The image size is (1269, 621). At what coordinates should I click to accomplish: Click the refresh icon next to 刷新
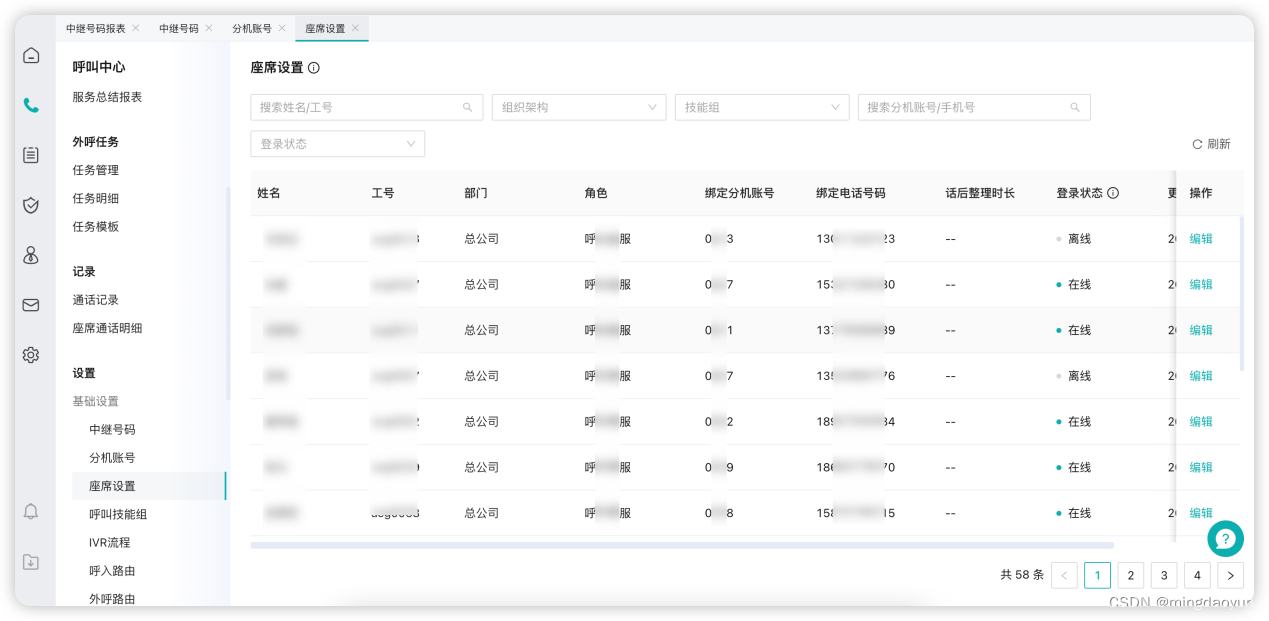point(1198,143)
